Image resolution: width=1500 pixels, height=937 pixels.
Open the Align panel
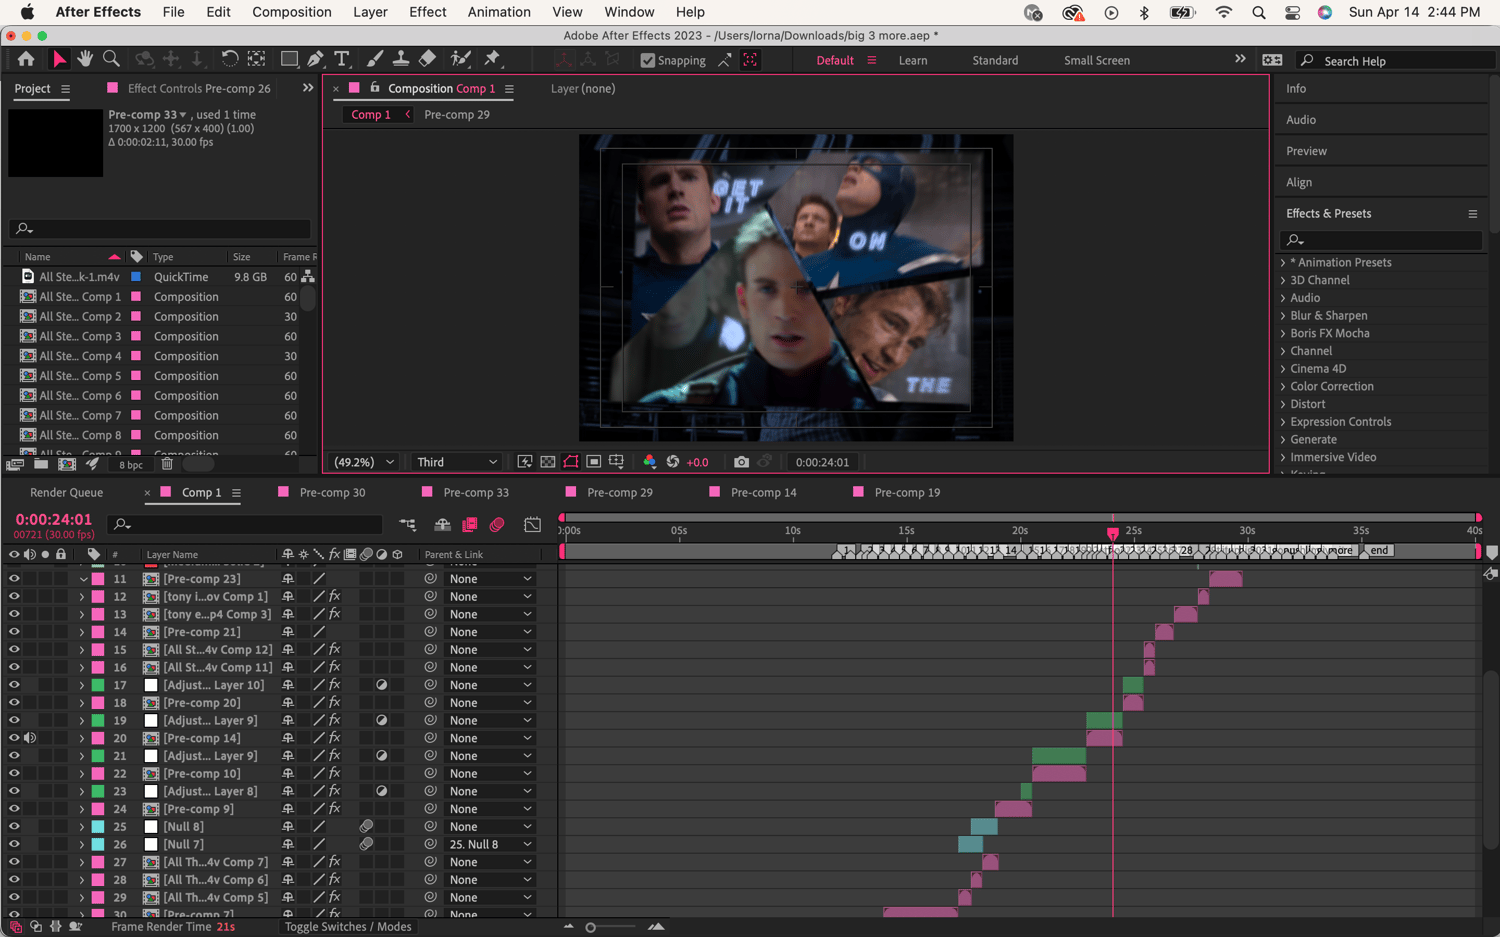pos(1299,182)
